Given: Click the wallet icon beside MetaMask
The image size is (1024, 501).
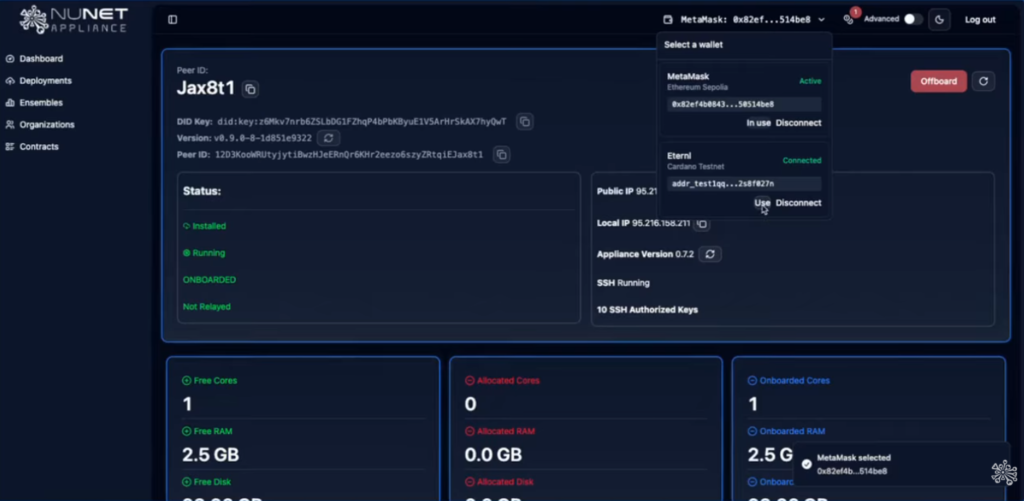Looking at the screenshot, I should tap(667, 20).
